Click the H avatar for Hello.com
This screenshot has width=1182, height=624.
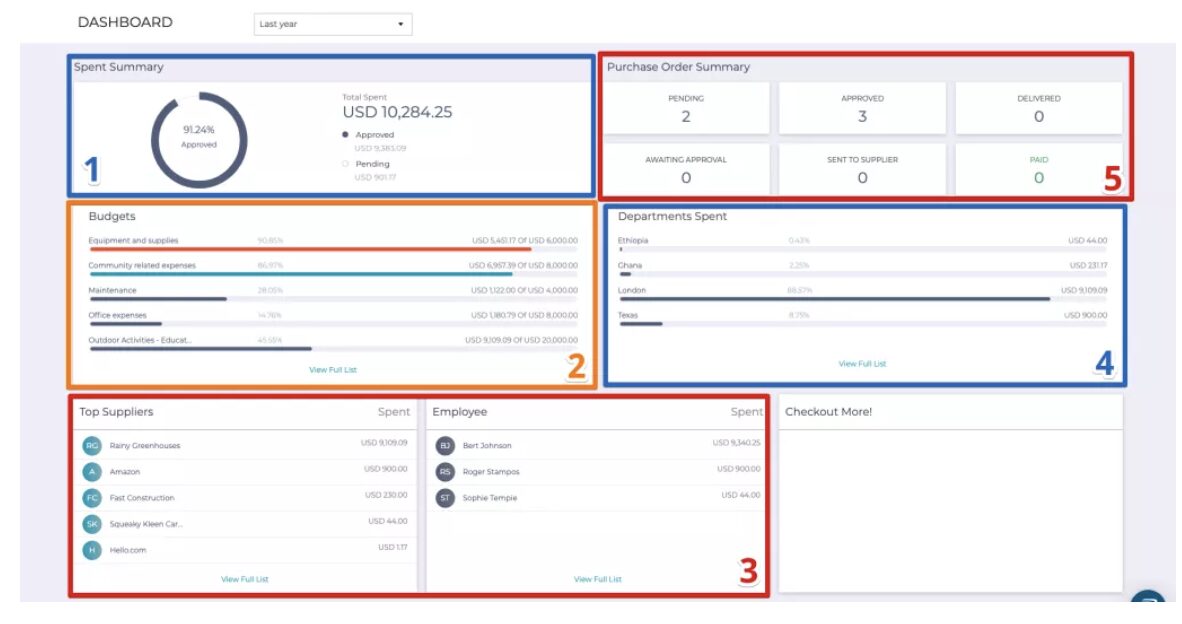pos(92,550)
